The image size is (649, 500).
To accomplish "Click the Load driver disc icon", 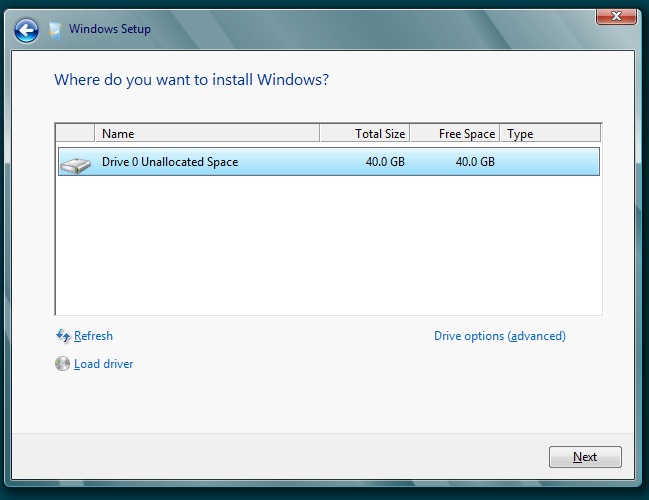I will (62, 364).
